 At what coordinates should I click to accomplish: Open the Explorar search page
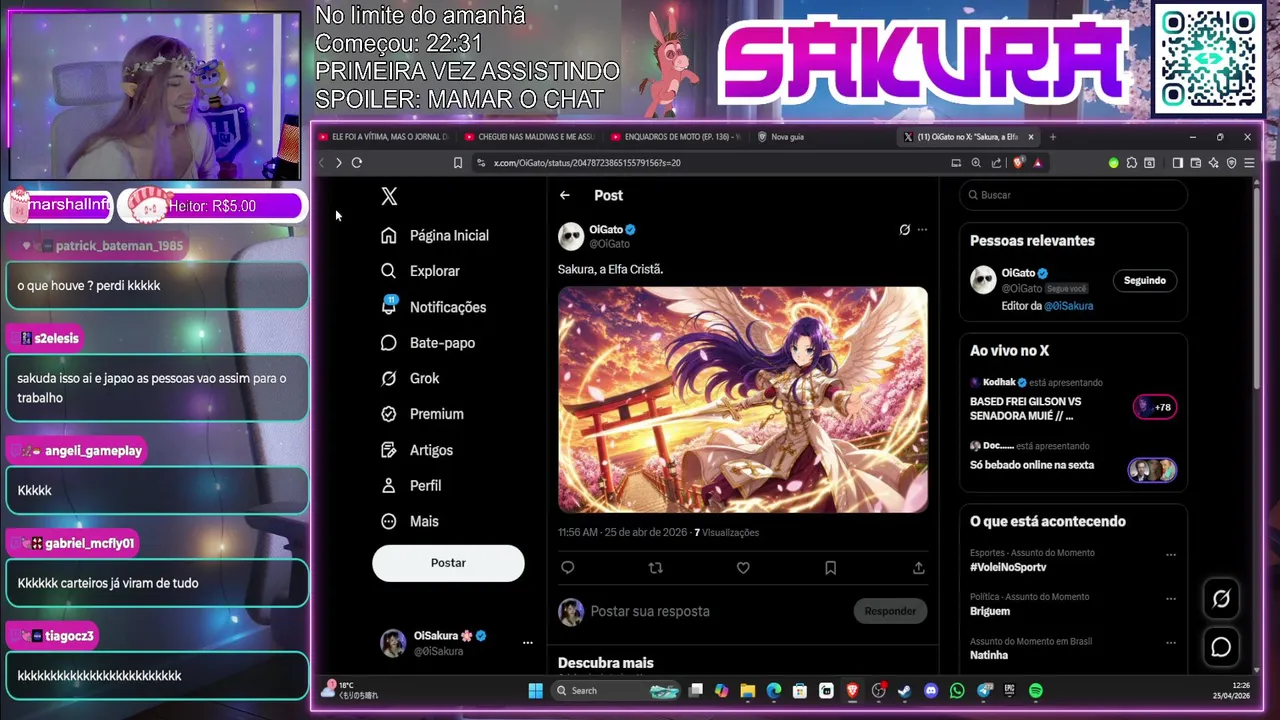pyautogui.click(x=420, y=271)
